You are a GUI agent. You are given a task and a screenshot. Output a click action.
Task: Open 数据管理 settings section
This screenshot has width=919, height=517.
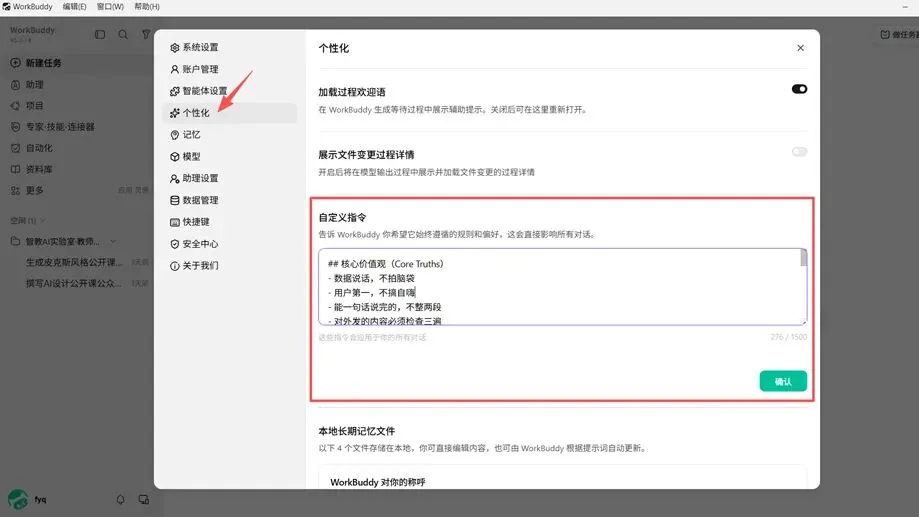[229, 200]
